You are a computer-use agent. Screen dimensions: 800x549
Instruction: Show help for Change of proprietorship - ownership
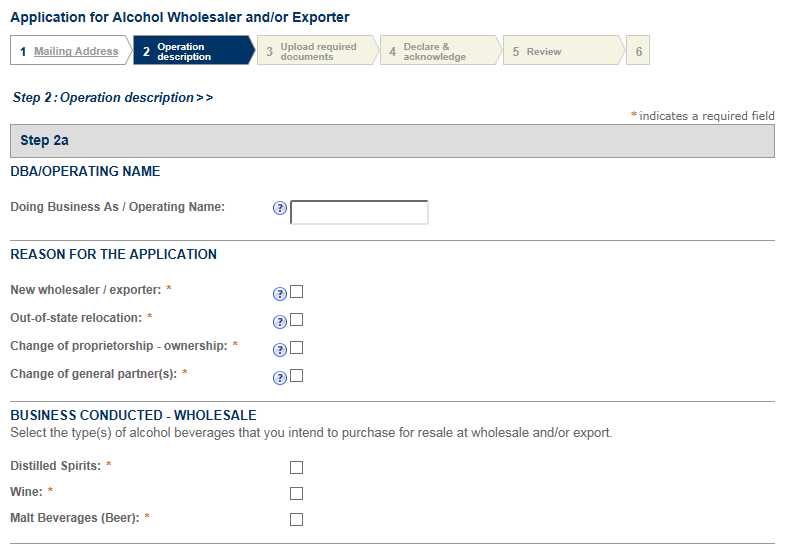pyautogui.click(x=280, y=349)
